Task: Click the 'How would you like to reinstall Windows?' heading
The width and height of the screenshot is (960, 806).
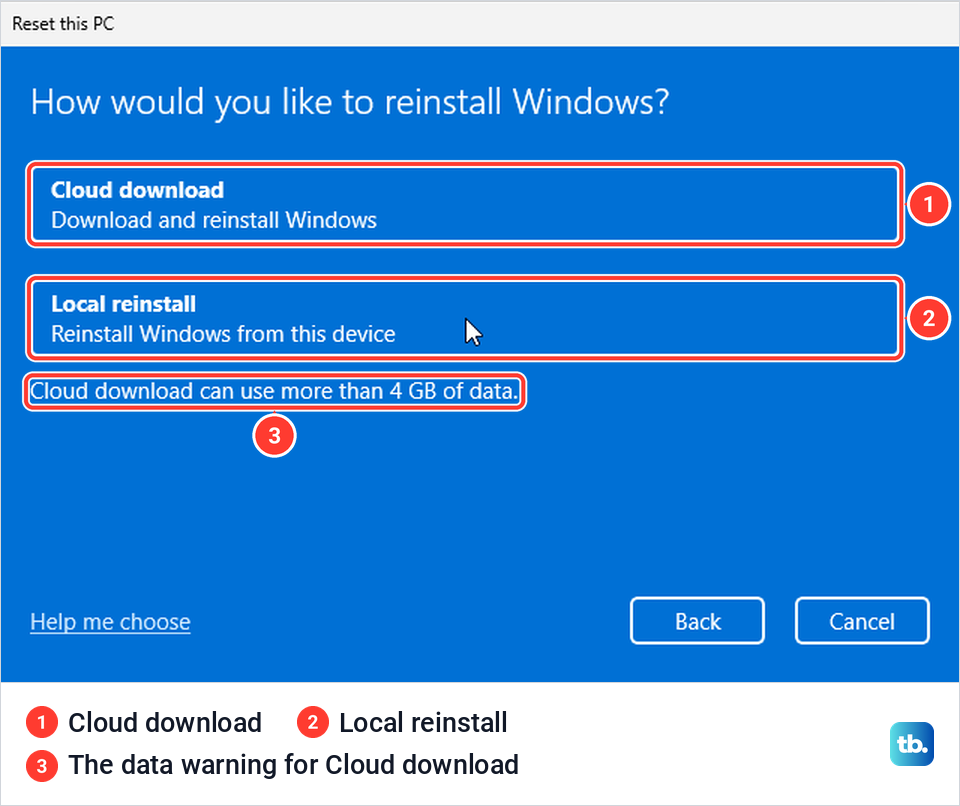Action: [x=350, y=102]
